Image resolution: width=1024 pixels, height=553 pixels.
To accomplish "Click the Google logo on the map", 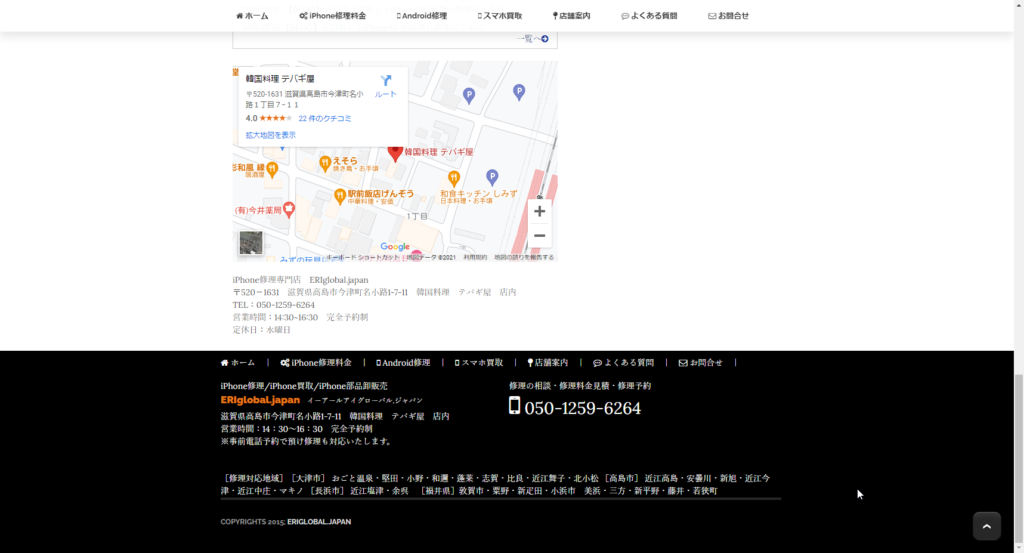I will pyautogui.click(x=395, y=247).
